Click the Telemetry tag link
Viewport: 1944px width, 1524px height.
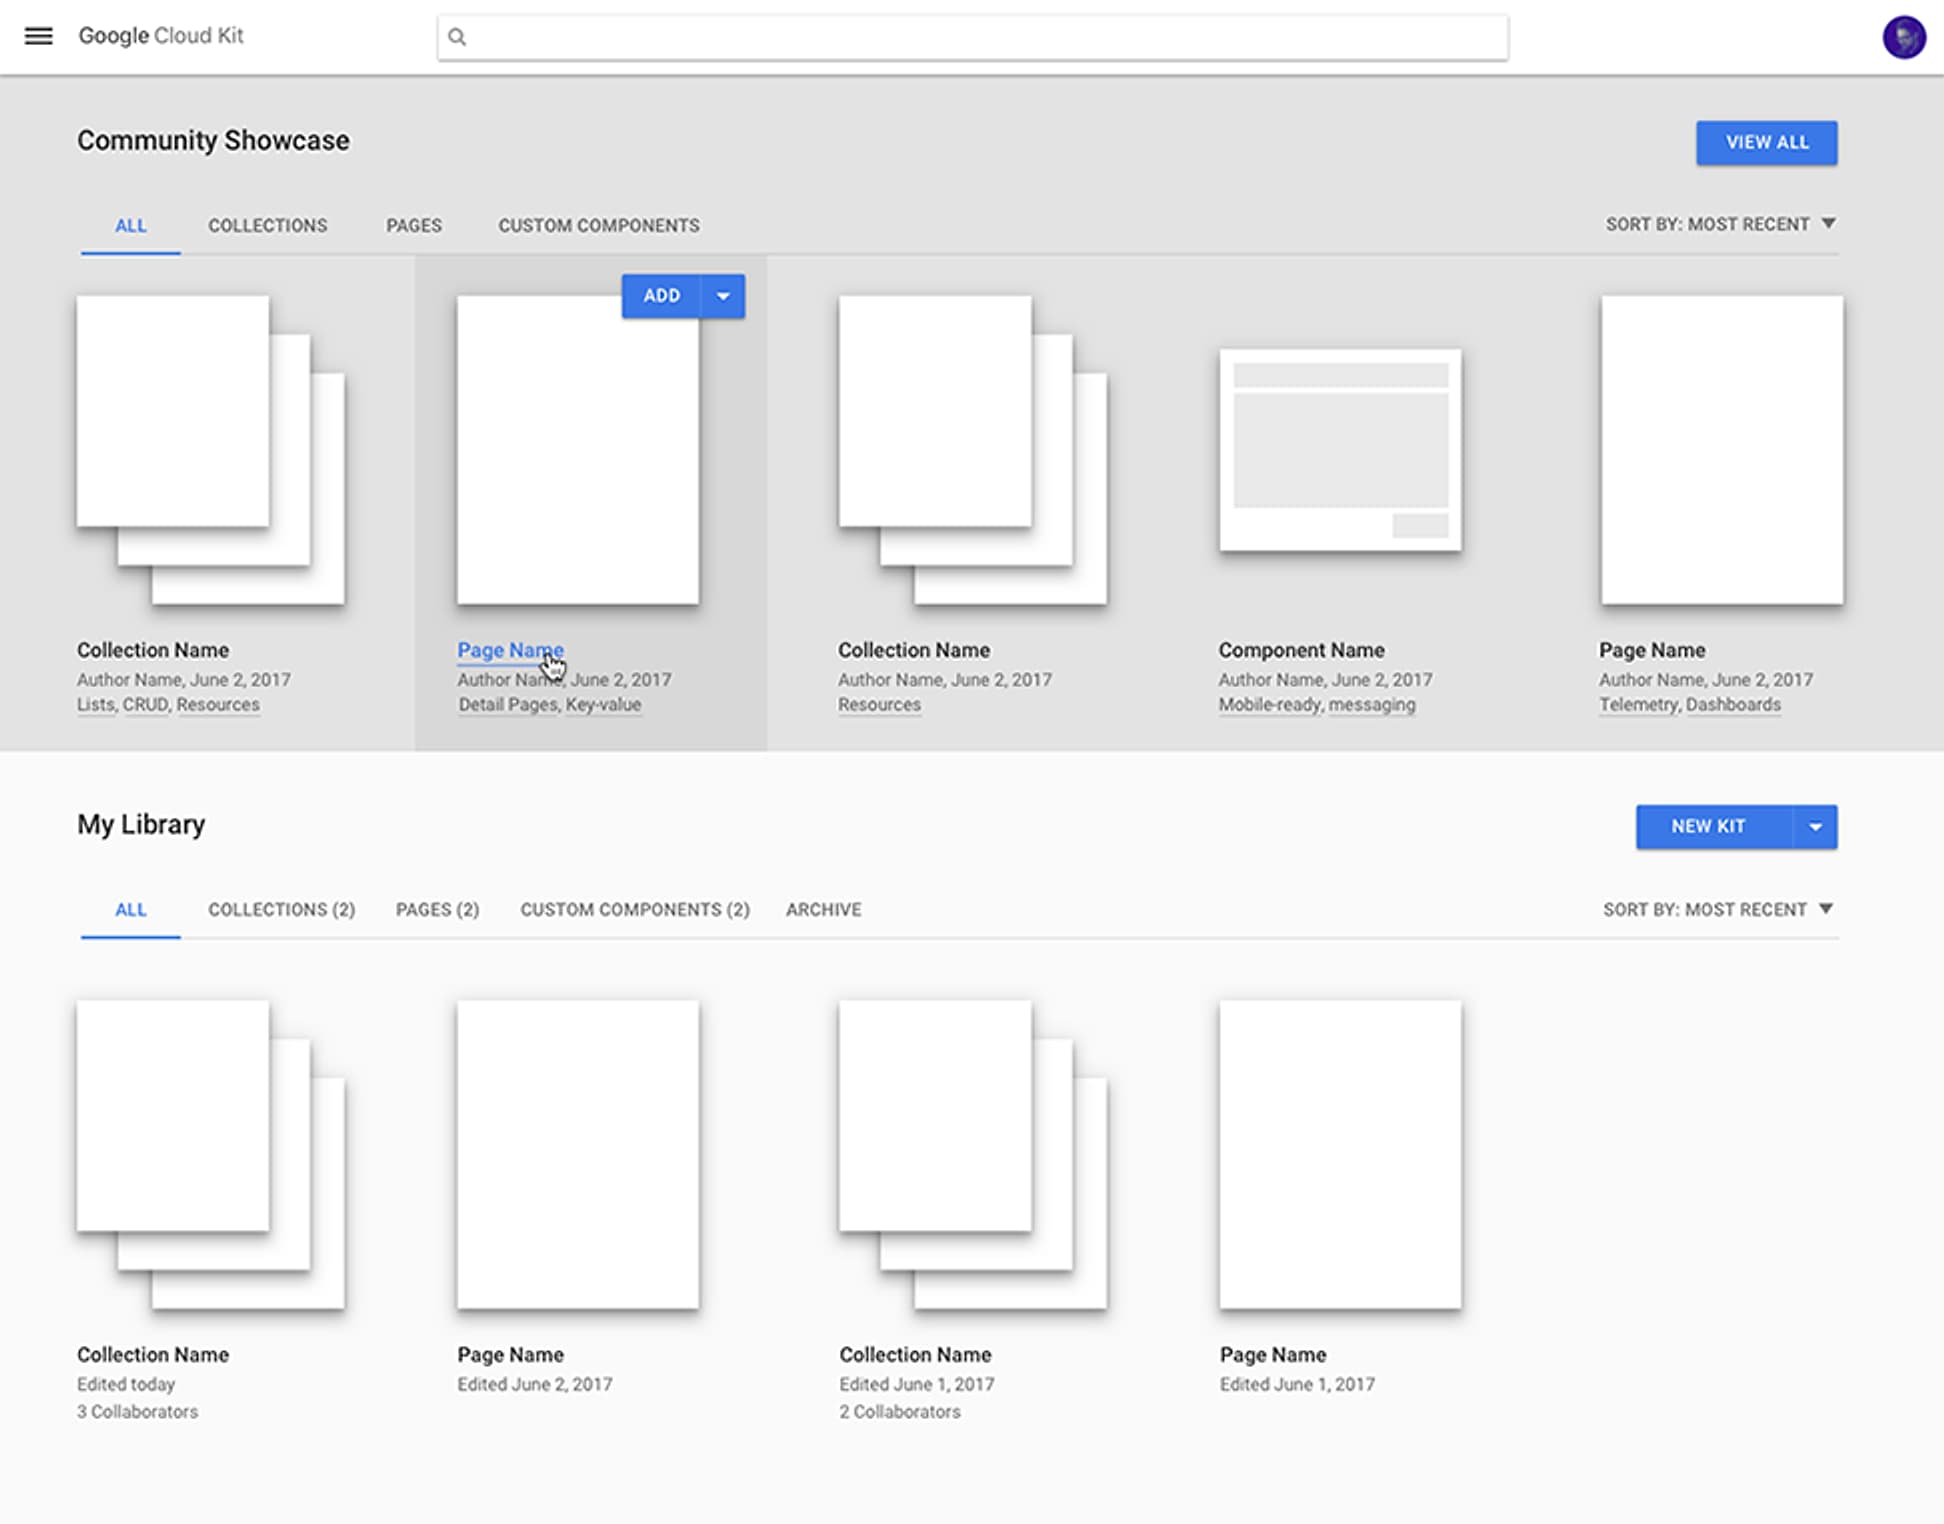pos(1638,704)
